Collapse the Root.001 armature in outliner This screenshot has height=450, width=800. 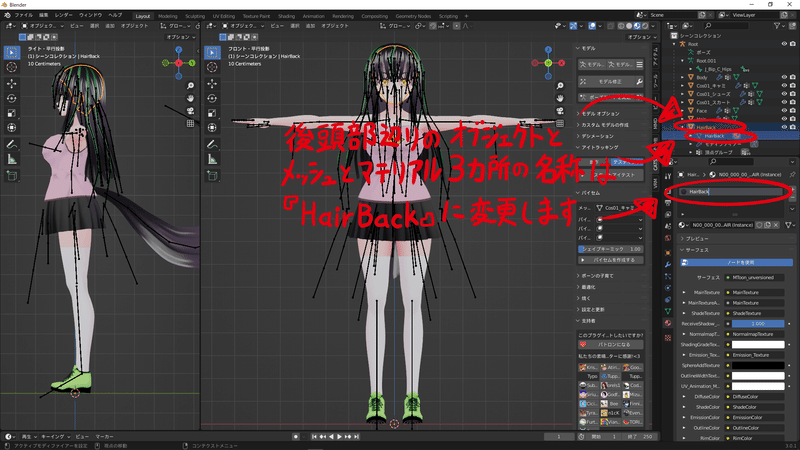683,61
